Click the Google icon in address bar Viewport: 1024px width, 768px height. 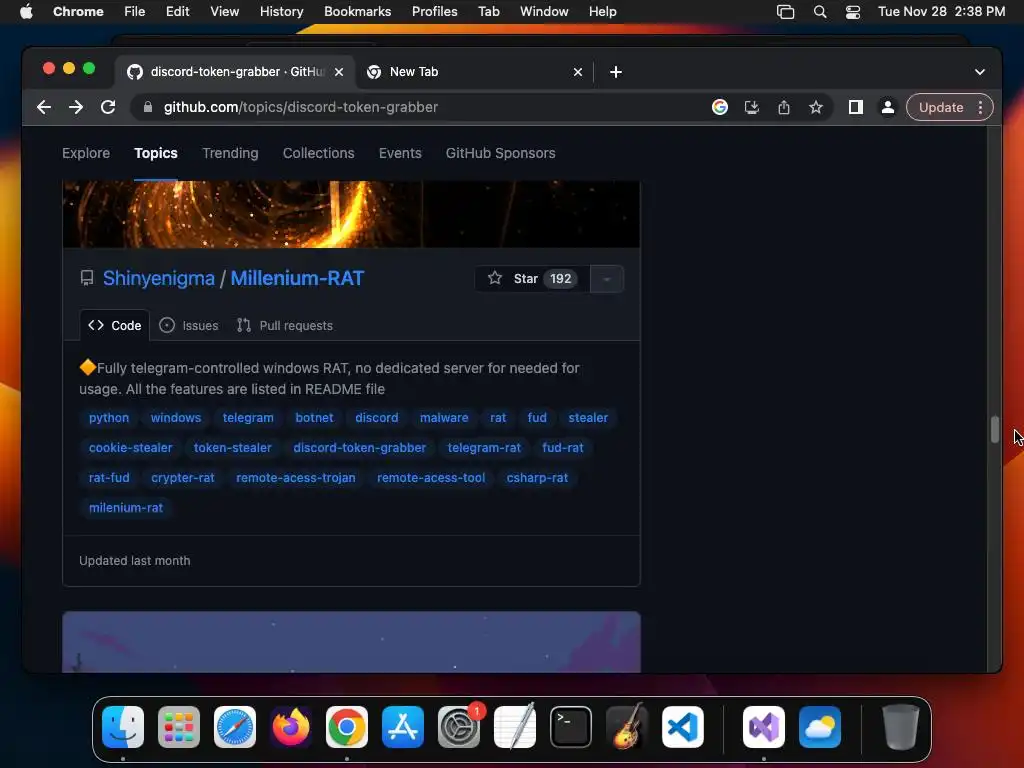(720, 107)
